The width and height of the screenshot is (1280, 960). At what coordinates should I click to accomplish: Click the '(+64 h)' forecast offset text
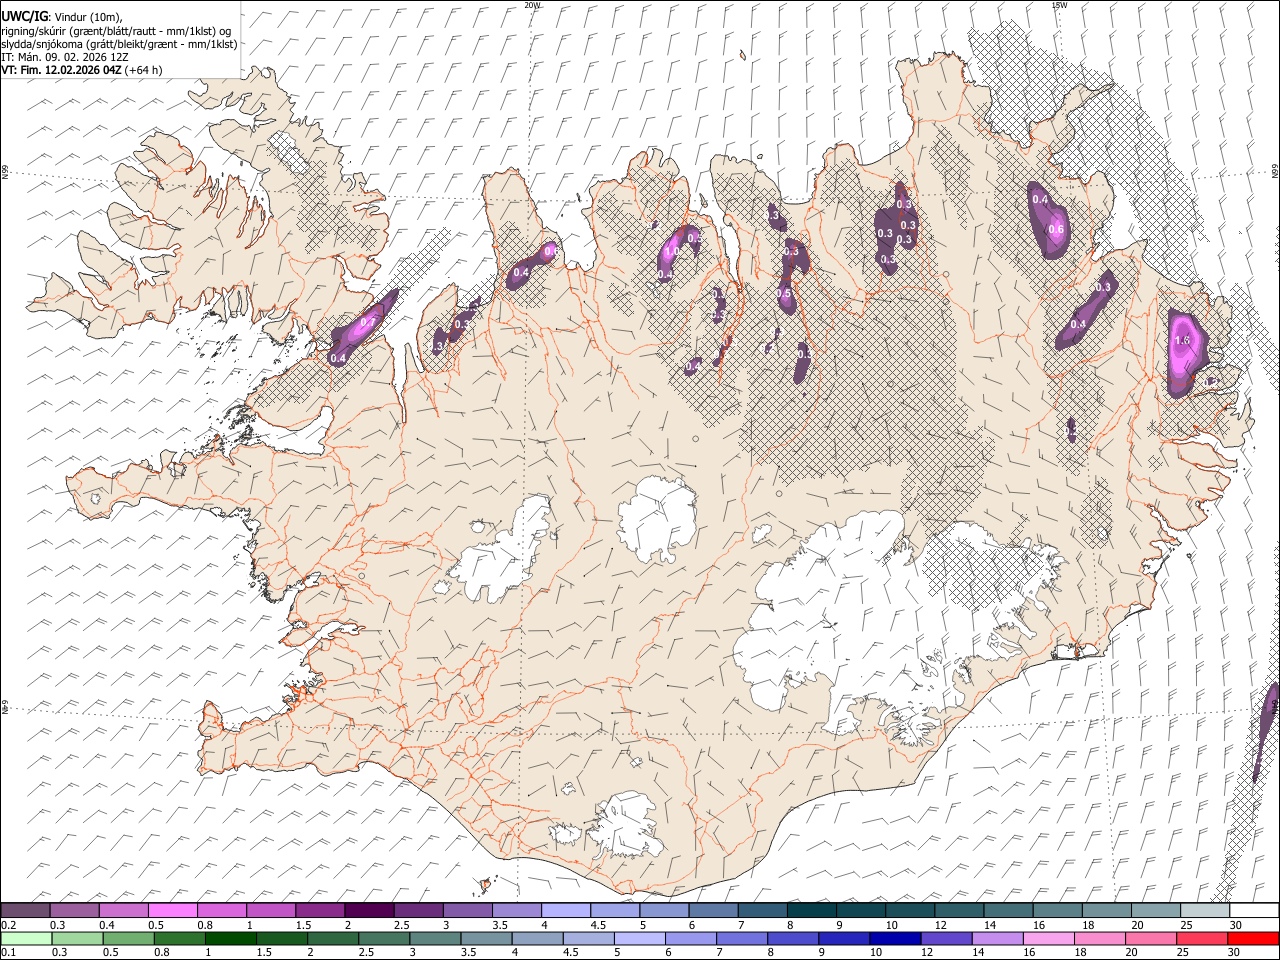144,70
